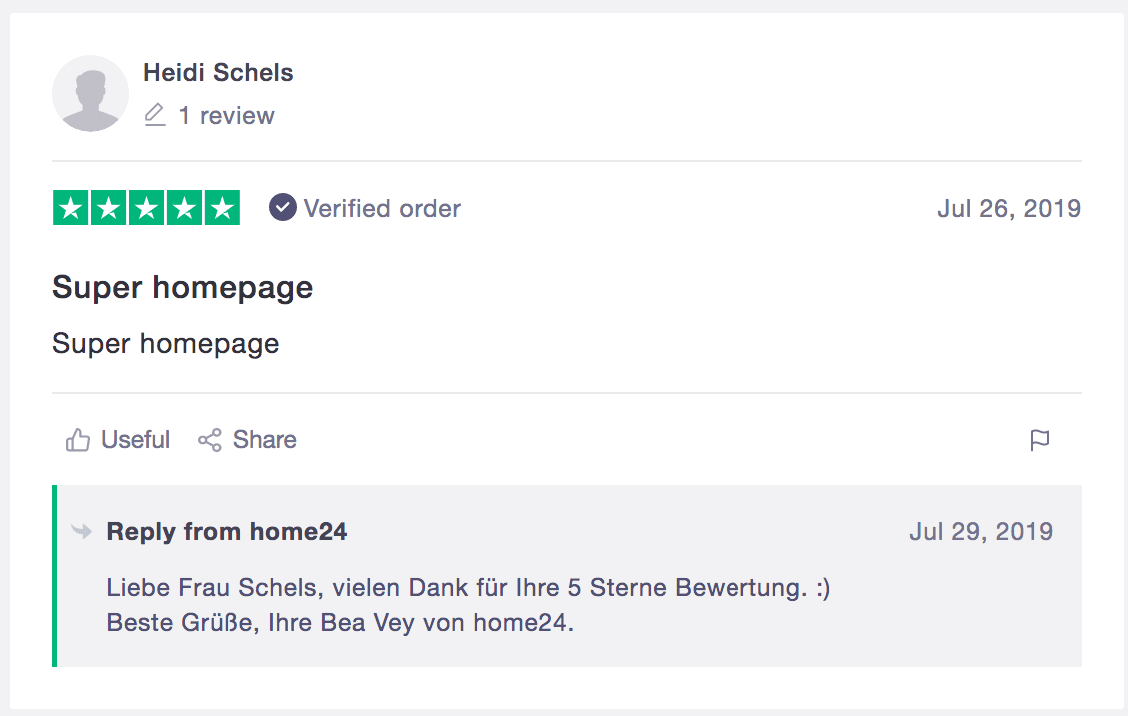Flag this review with the flag icon
The width and height of the screenshot is (1128, 716).
click(1040, 440)
